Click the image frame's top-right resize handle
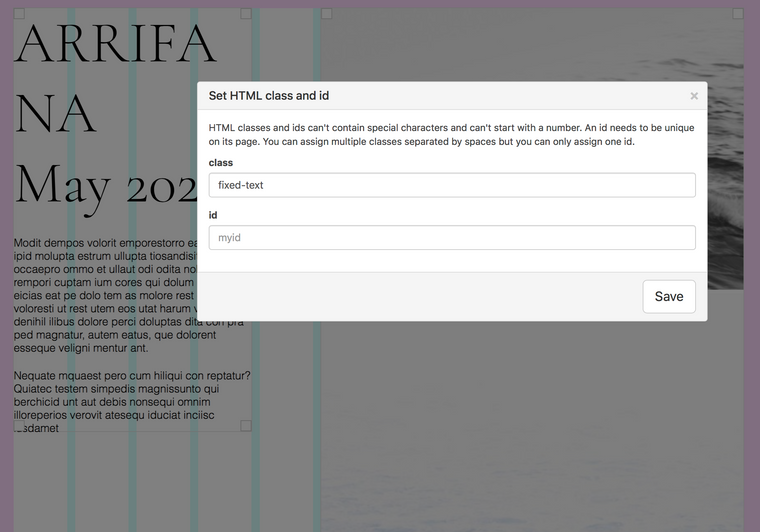The width and height of the screenshot is (760, 532). 738,14
